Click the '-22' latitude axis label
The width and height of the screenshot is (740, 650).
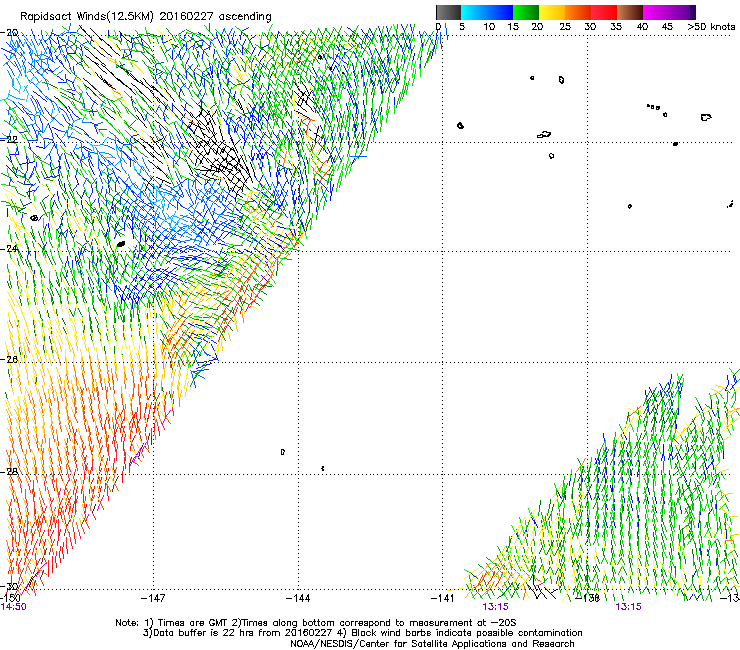(9, 140)
